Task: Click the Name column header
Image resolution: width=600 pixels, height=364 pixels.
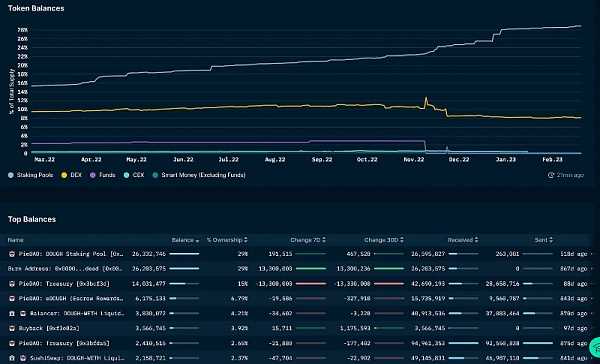Action: (x=16, y=240)
